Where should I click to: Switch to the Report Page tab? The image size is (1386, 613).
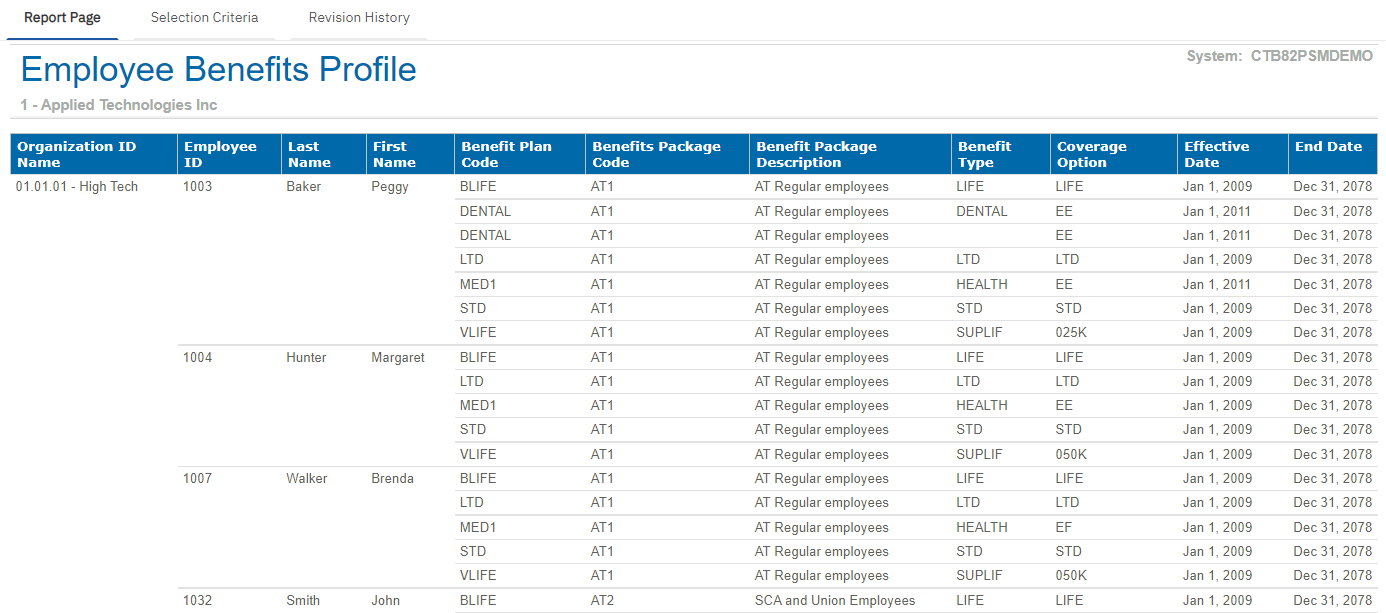click(x=62, y=18)
